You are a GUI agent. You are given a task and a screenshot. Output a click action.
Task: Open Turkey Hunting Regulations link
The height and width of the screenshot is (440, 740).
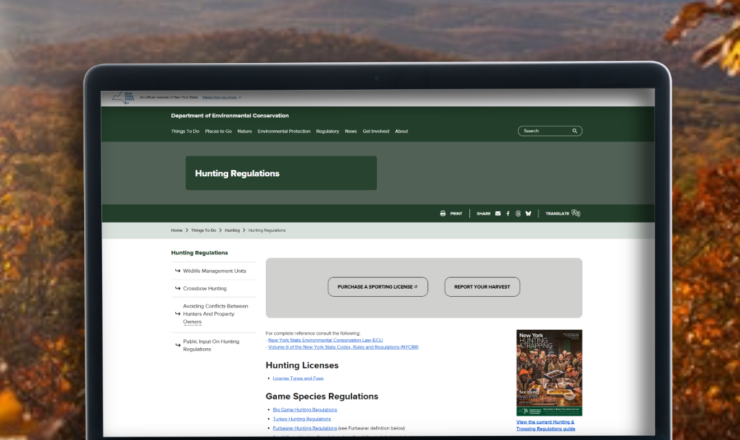302,419
